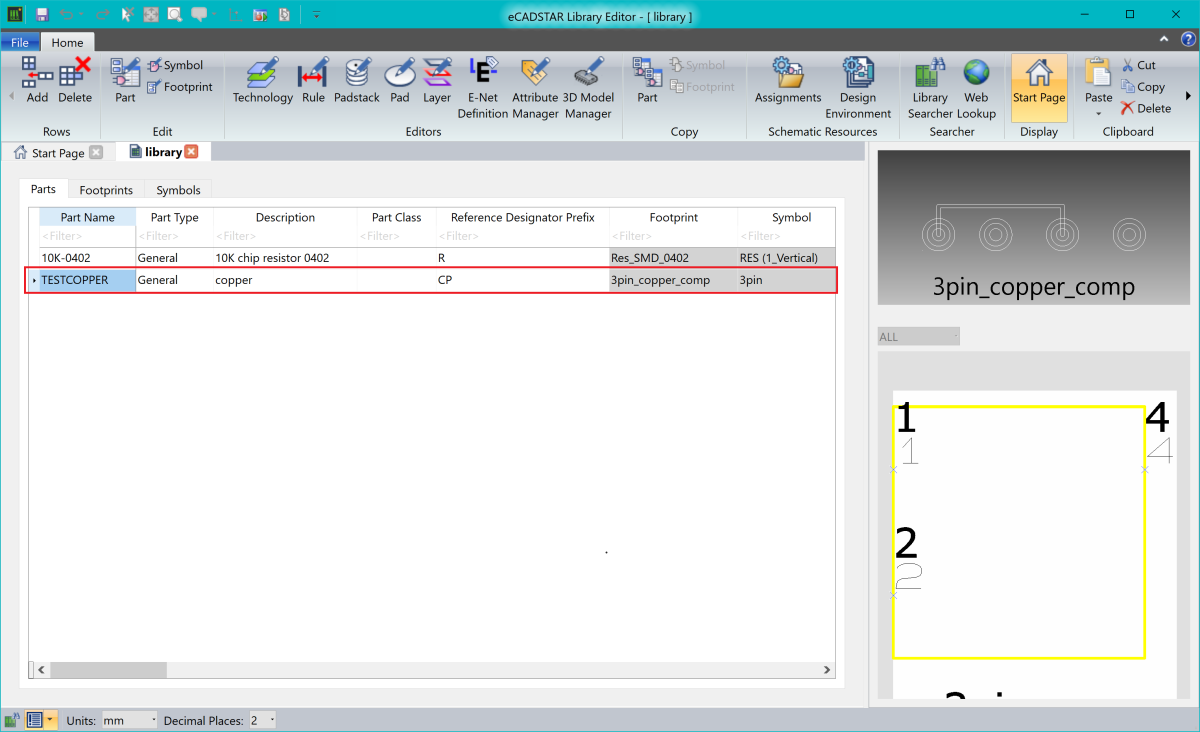The height and width of the screenshot is (732, 1200).
Task: Select the Home ribbon tab
Action: (68, 43)
